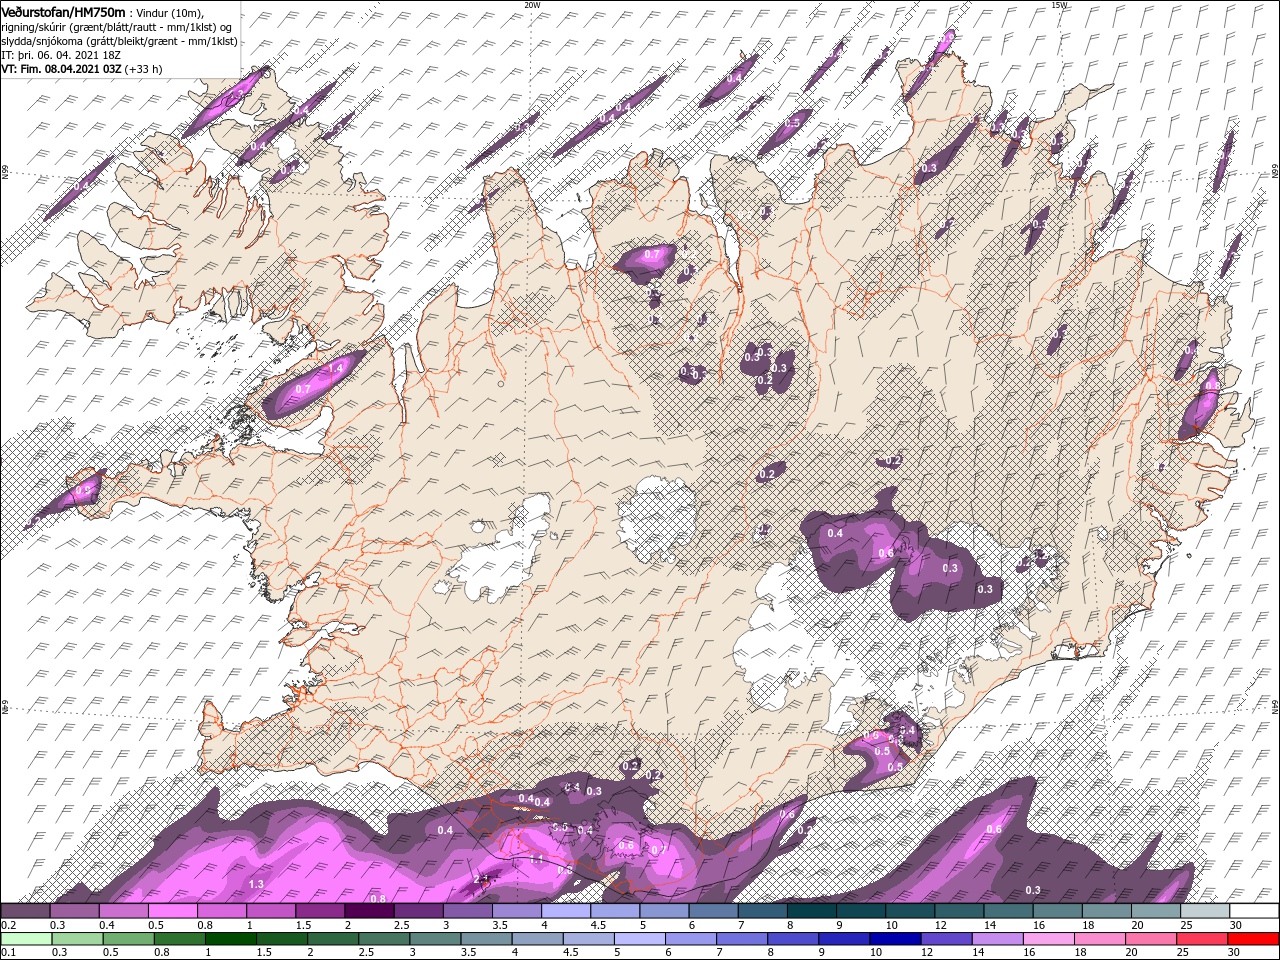1280x960 pixels.
Task: Click the '(+33 h)' forecast offset text
Action: point(143,70)
